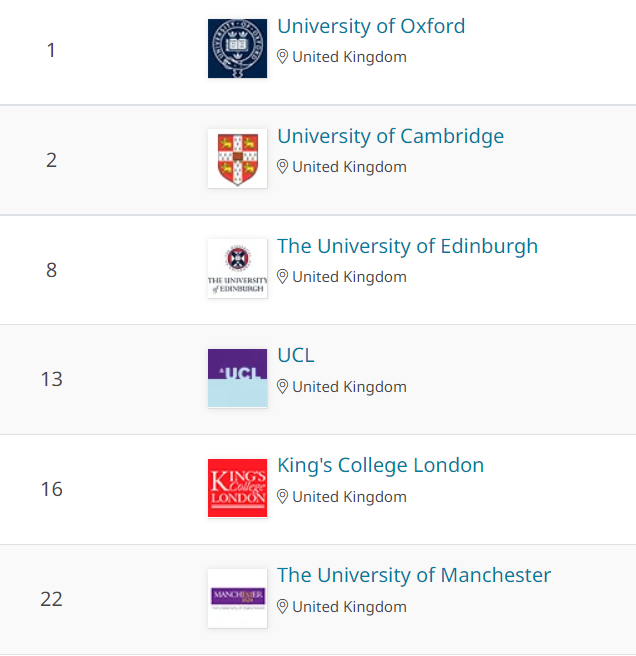636x656 pixels.
Task: Click rank number 1 in the list
Action: (x=51, y=50)
